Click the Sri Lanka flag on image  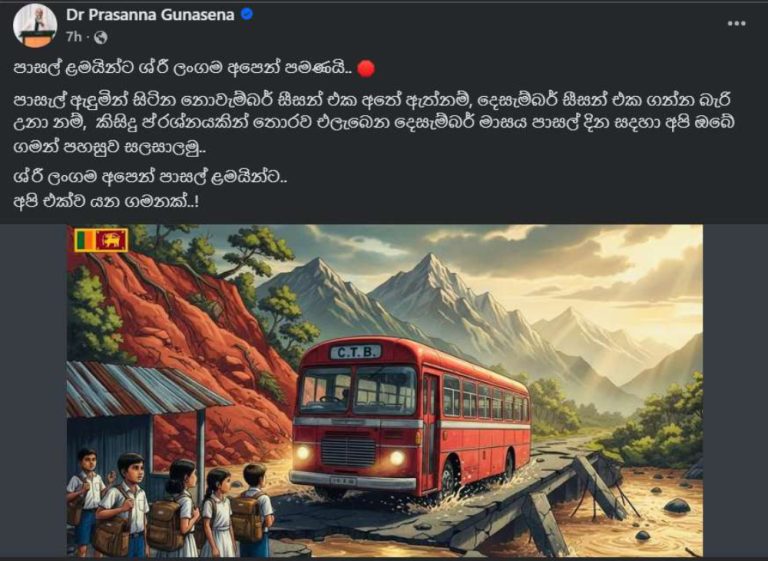(101, 240)
